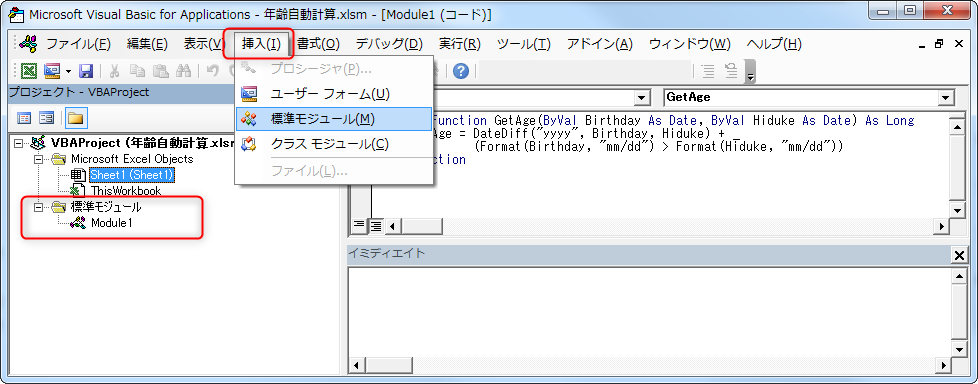Choose ユーザー フォーム(U) from the insert menu
Image resolution: width=978 pixels, height=384 pixels.
(334, 94)
